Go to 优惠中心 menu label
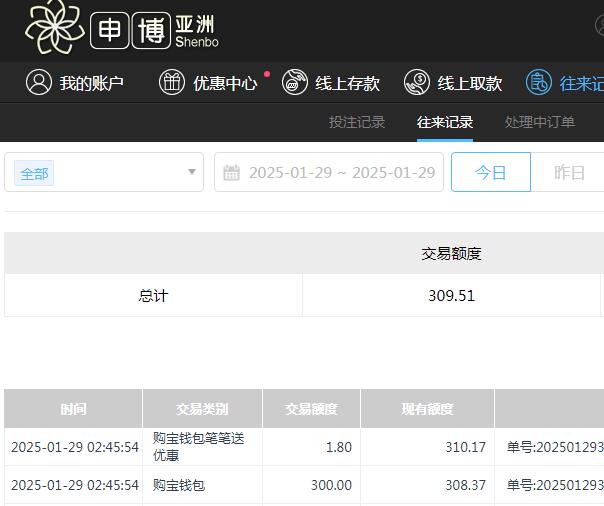This screenshot has height=506, width=604. 225,83
